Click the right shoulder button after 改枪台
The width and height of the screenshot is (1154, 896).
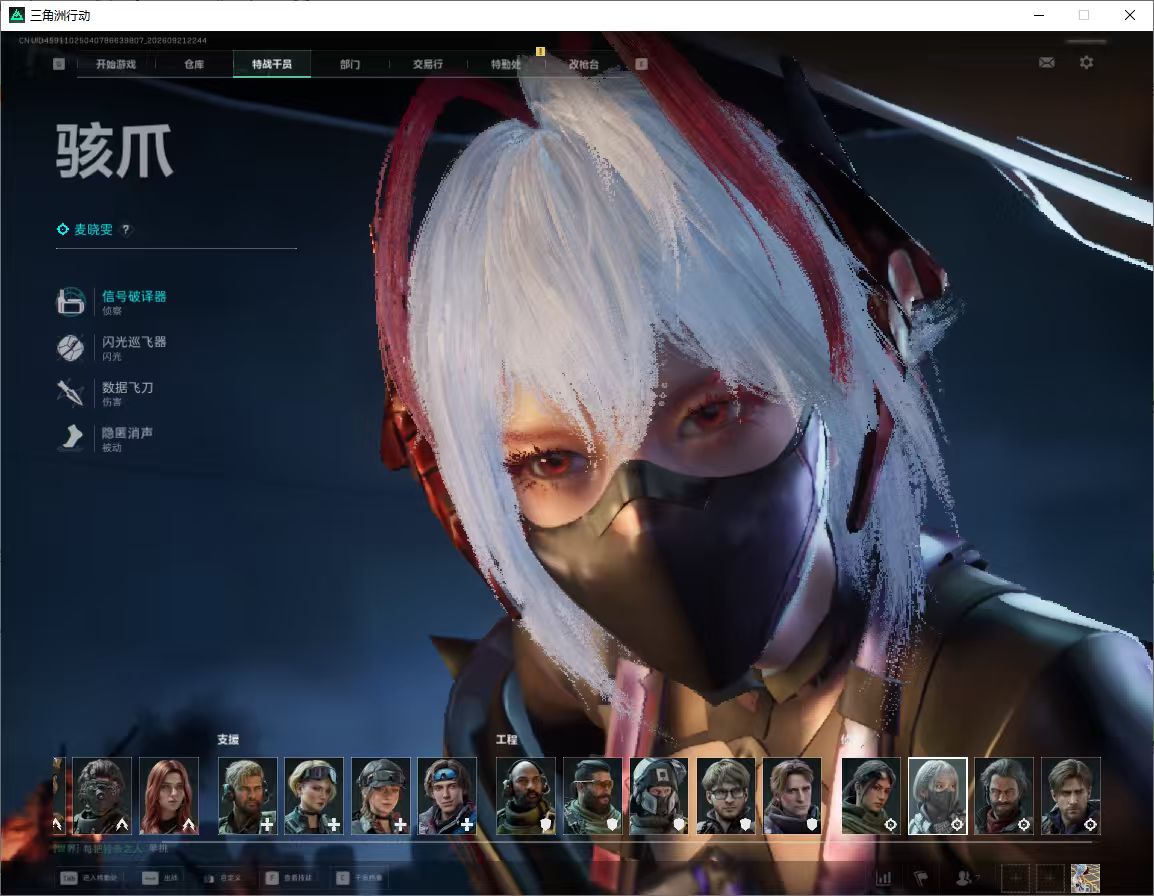click(x=641, y=64)
